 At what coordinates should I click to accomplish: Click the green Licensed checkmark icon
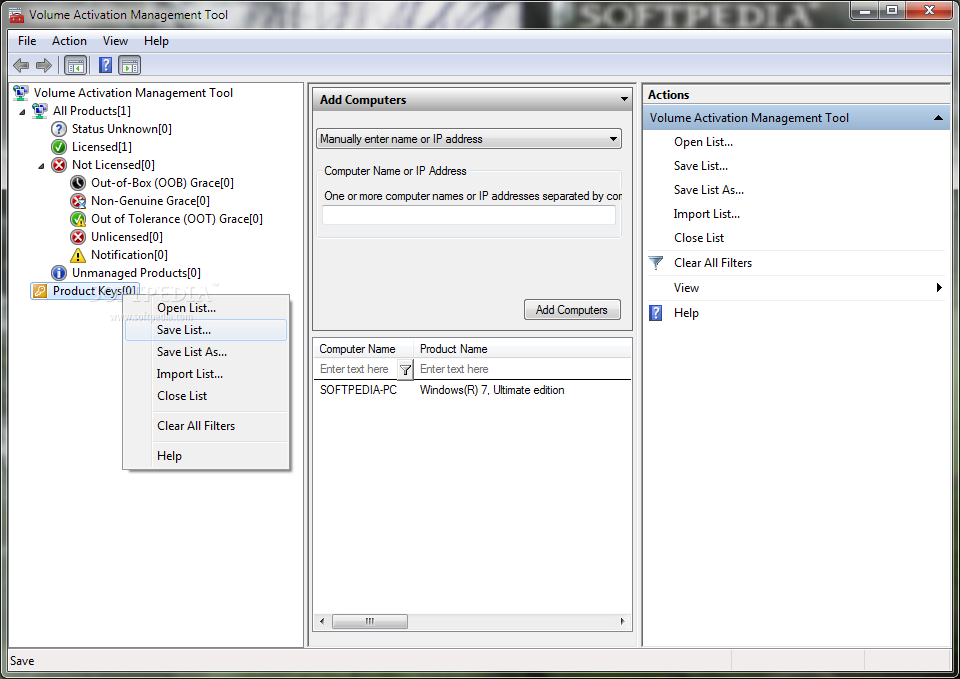59,147
